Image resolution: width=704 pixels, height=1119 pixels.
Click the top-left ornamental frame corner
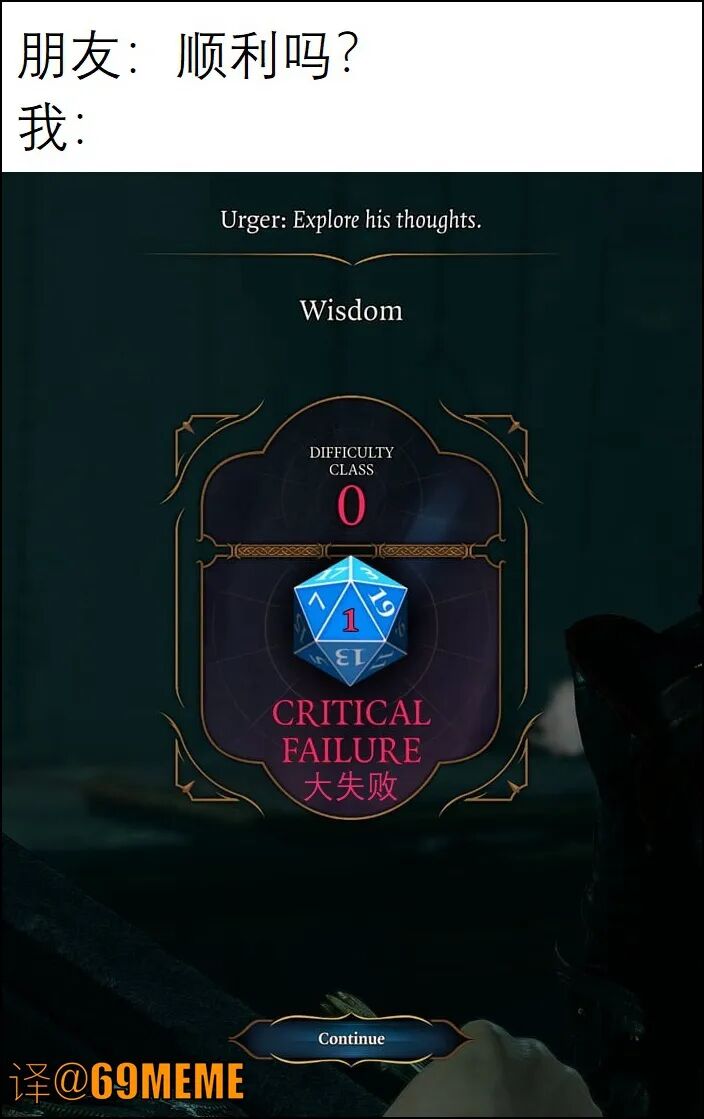(x=207, y=442)
